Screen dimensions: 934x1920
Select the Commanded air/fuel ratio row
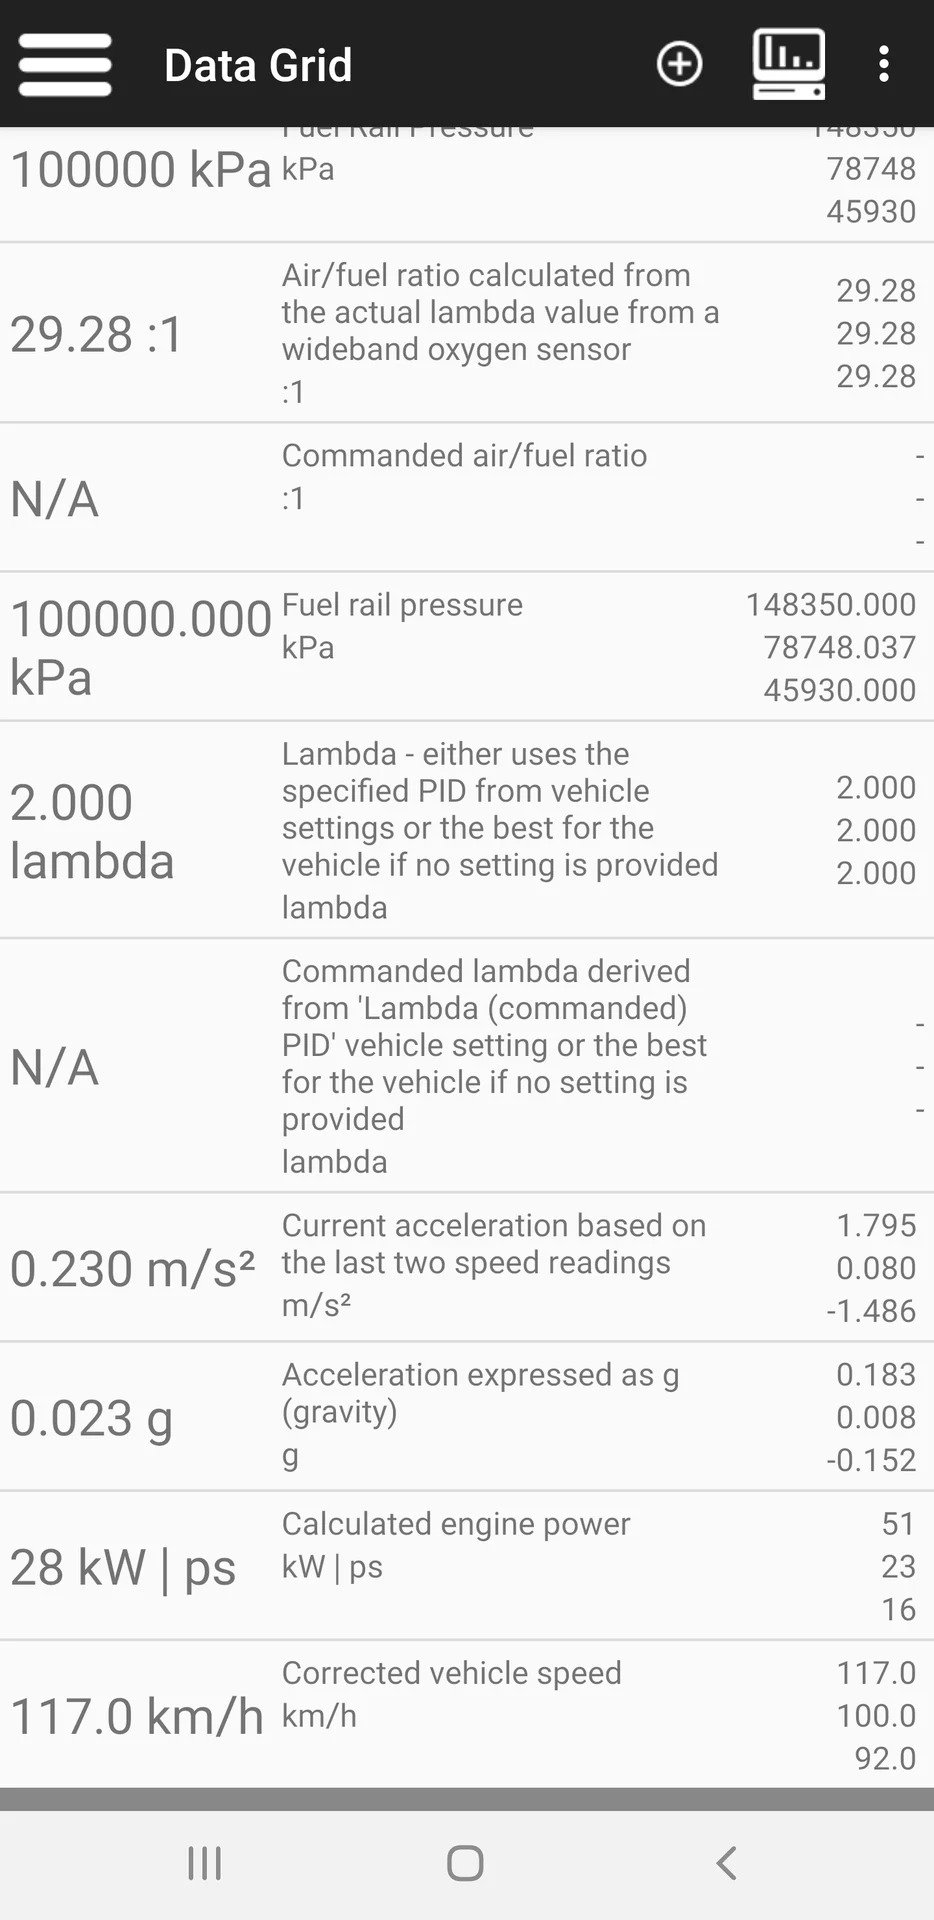click(x=466, y=497)
